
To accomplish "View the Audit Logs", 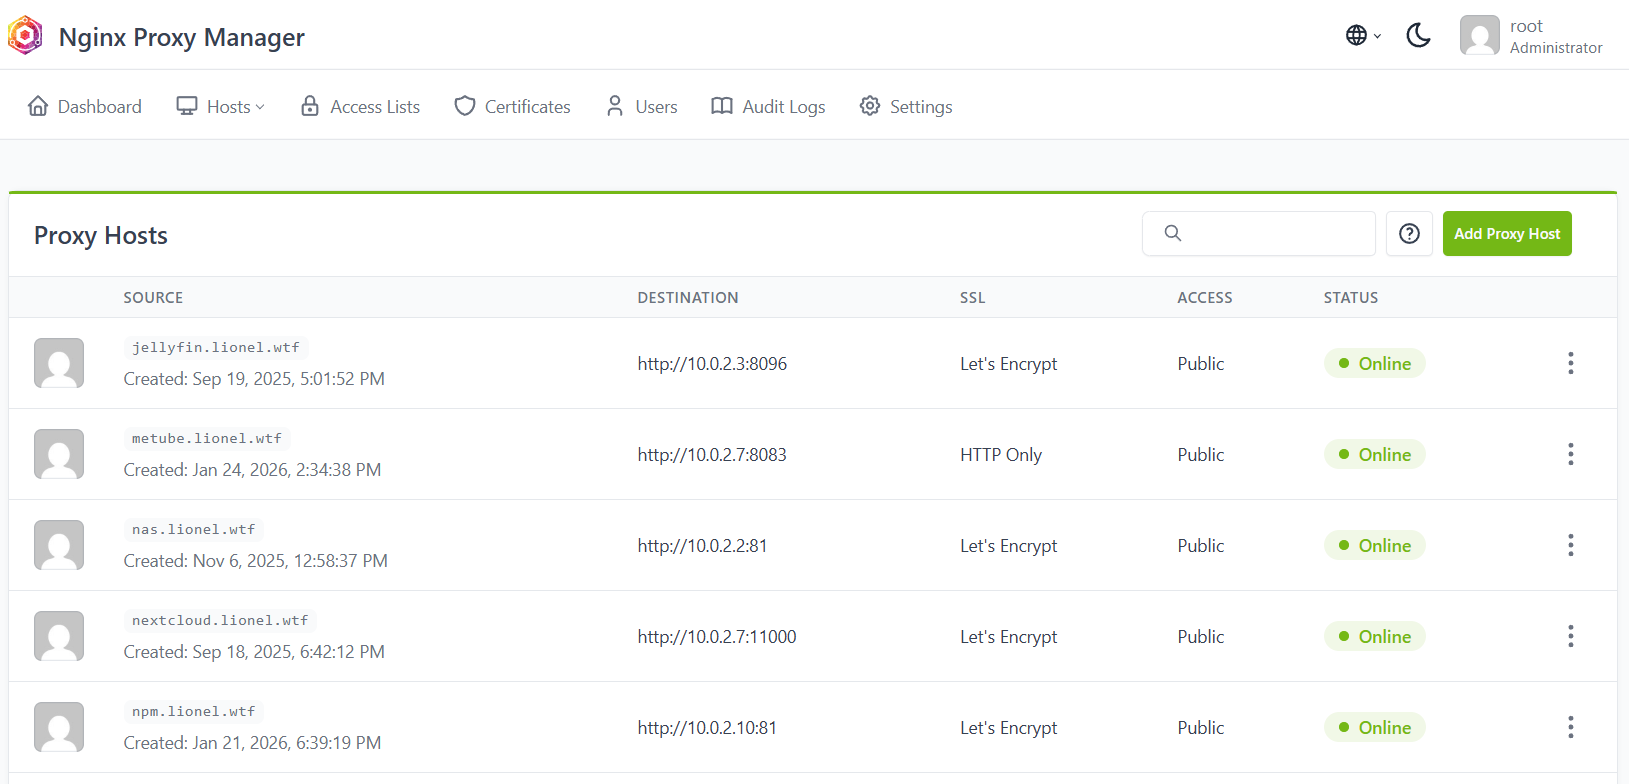I will tap(768, 107).
